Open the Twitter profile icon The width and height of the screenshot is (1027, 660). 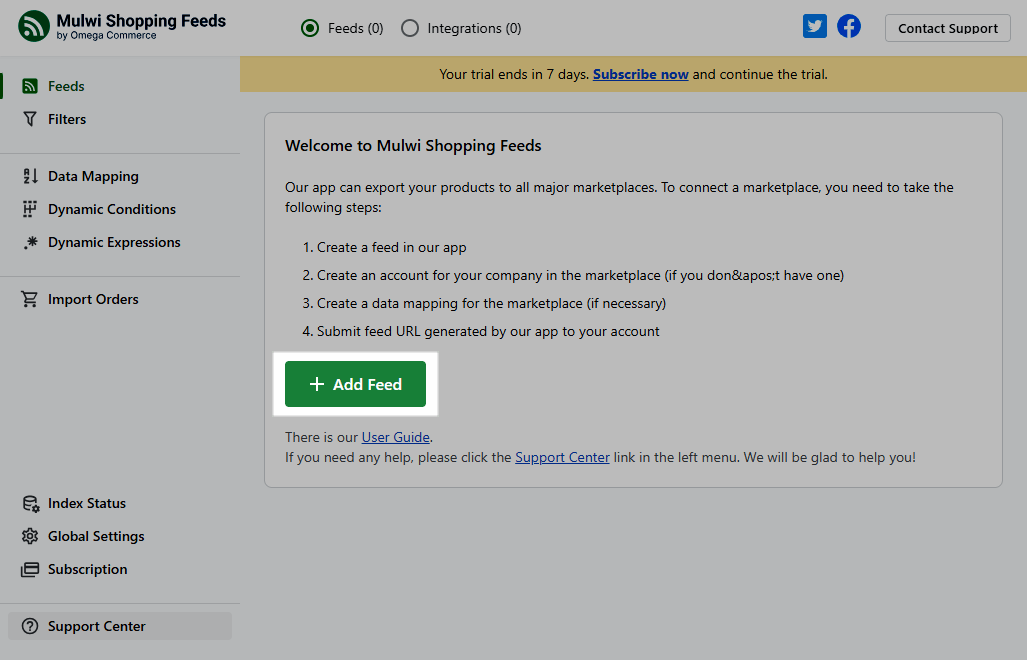click(x=815, y=27)
